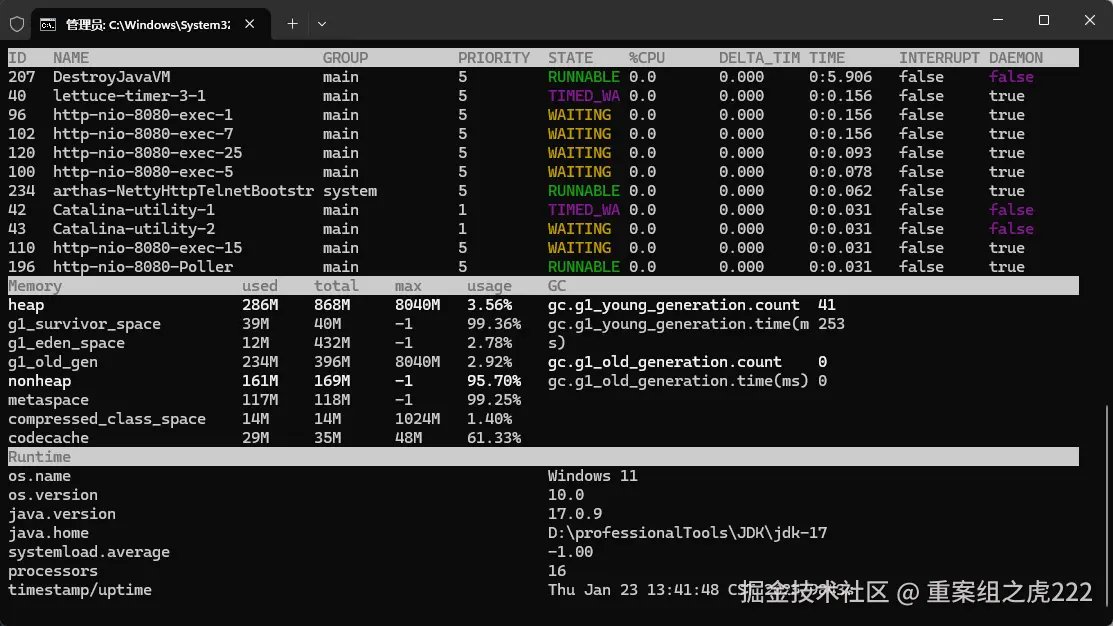Screen dimensions: 1113x626
Task: Click the NAME column header
Action: pos(71,58)
